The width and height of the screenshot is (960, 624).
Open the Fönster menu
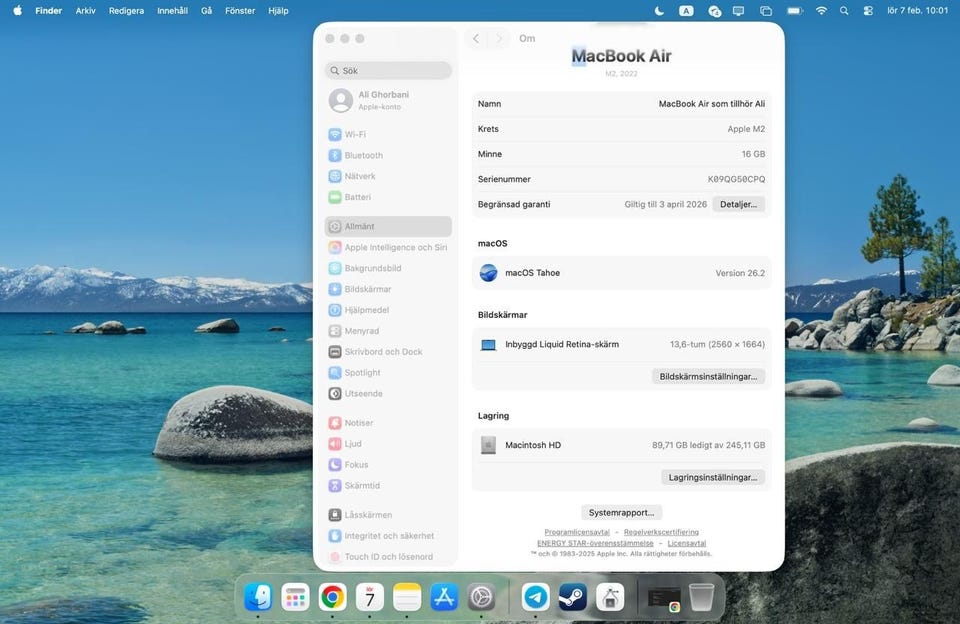click(240, 11)
